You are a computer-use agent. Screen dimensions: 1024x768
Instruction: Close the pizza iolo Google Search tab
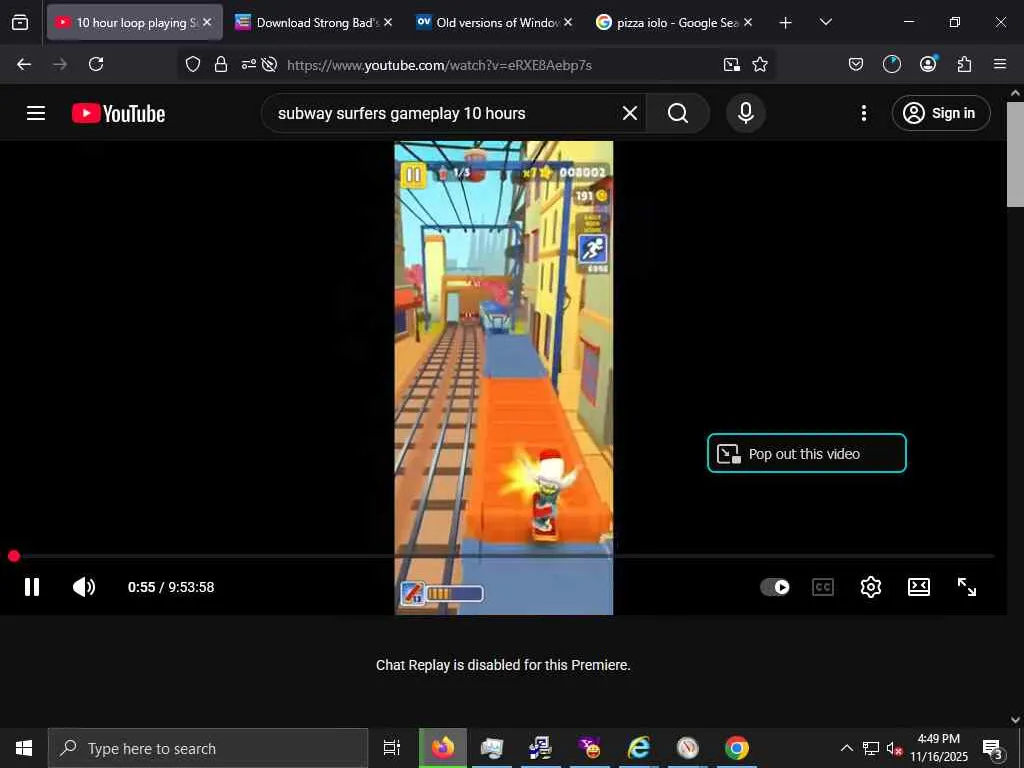coord(748,22)
